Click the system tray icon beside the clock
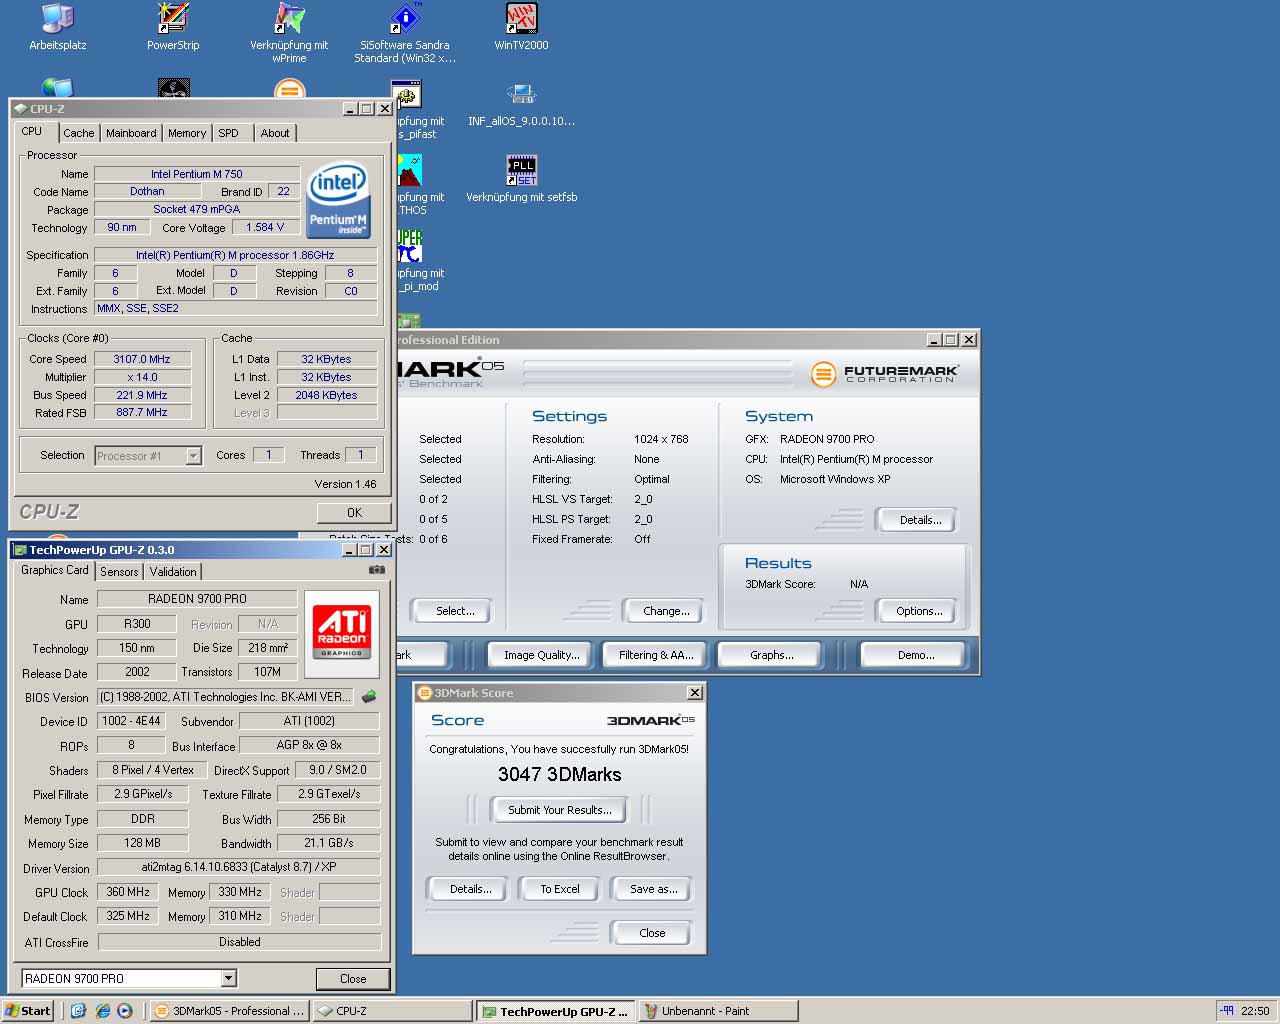 (1227, 1011)
